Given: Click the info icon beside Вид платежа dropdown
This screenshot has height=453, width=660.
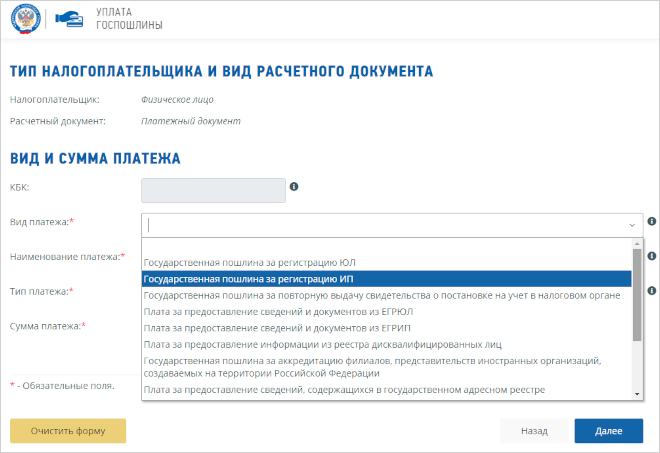Looking at the screenshot, I should pos(652,221).
